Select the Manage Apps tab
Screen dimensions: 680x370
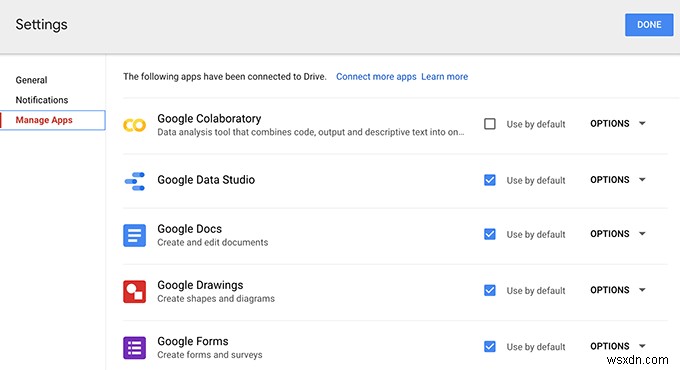52,120
